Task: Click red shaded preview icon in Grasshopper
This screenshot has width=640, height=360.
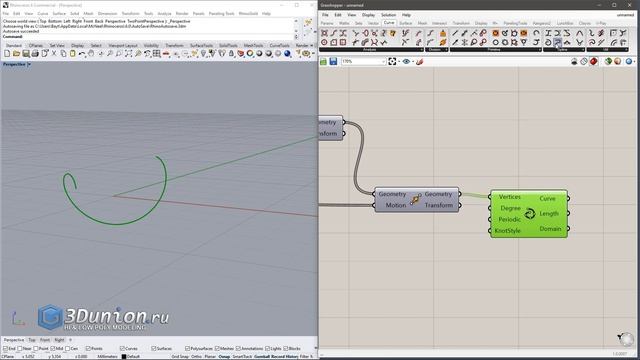Action: tap(594, 62)
